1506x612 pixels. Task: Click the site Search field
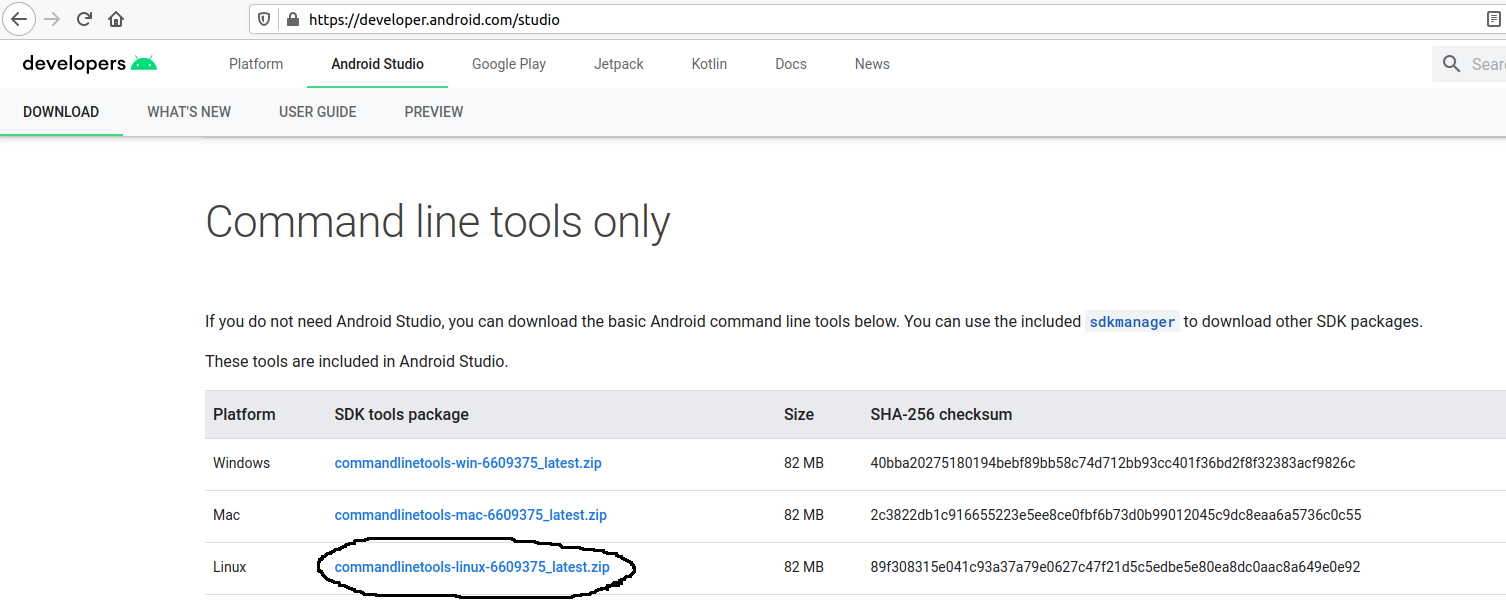click(x=1469, y=64)
